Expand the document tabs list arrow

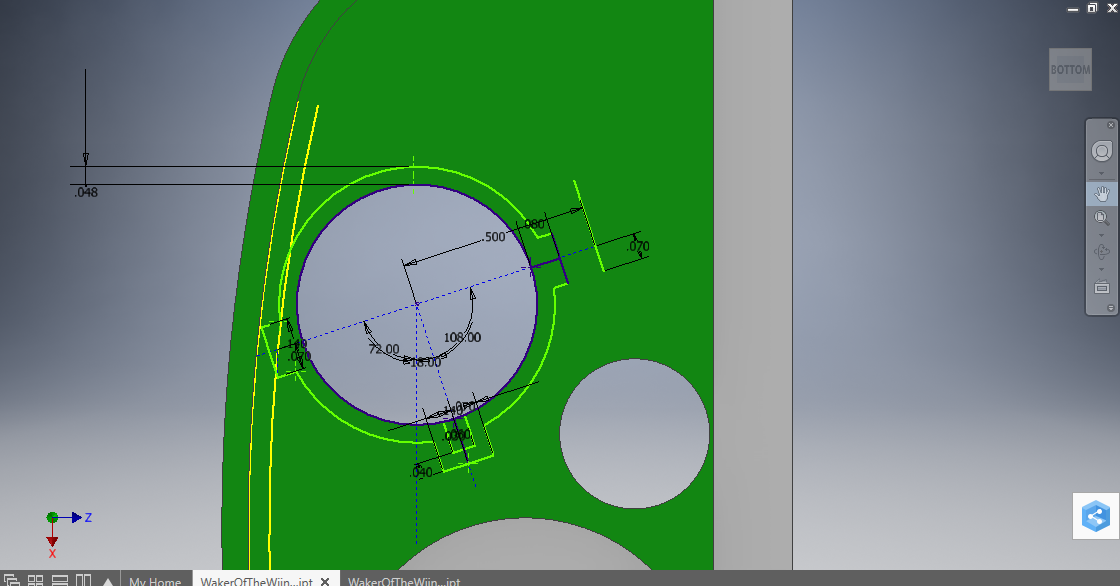tap(108, 581)
